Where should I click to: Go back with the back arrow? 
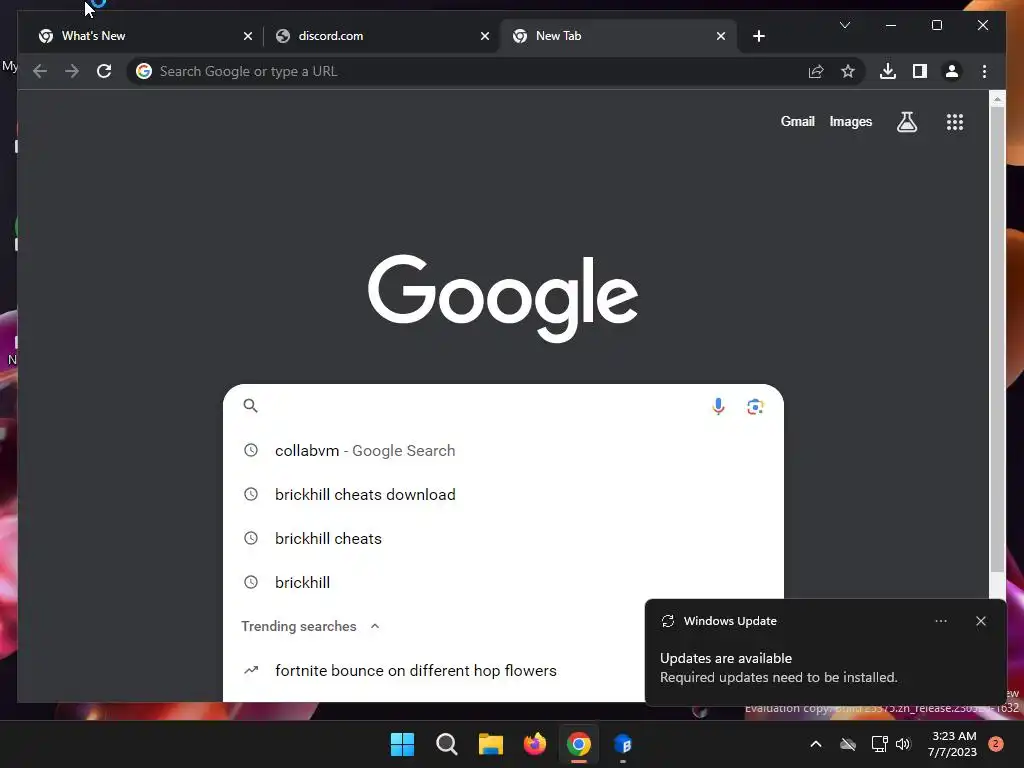(x=40, y=71)
